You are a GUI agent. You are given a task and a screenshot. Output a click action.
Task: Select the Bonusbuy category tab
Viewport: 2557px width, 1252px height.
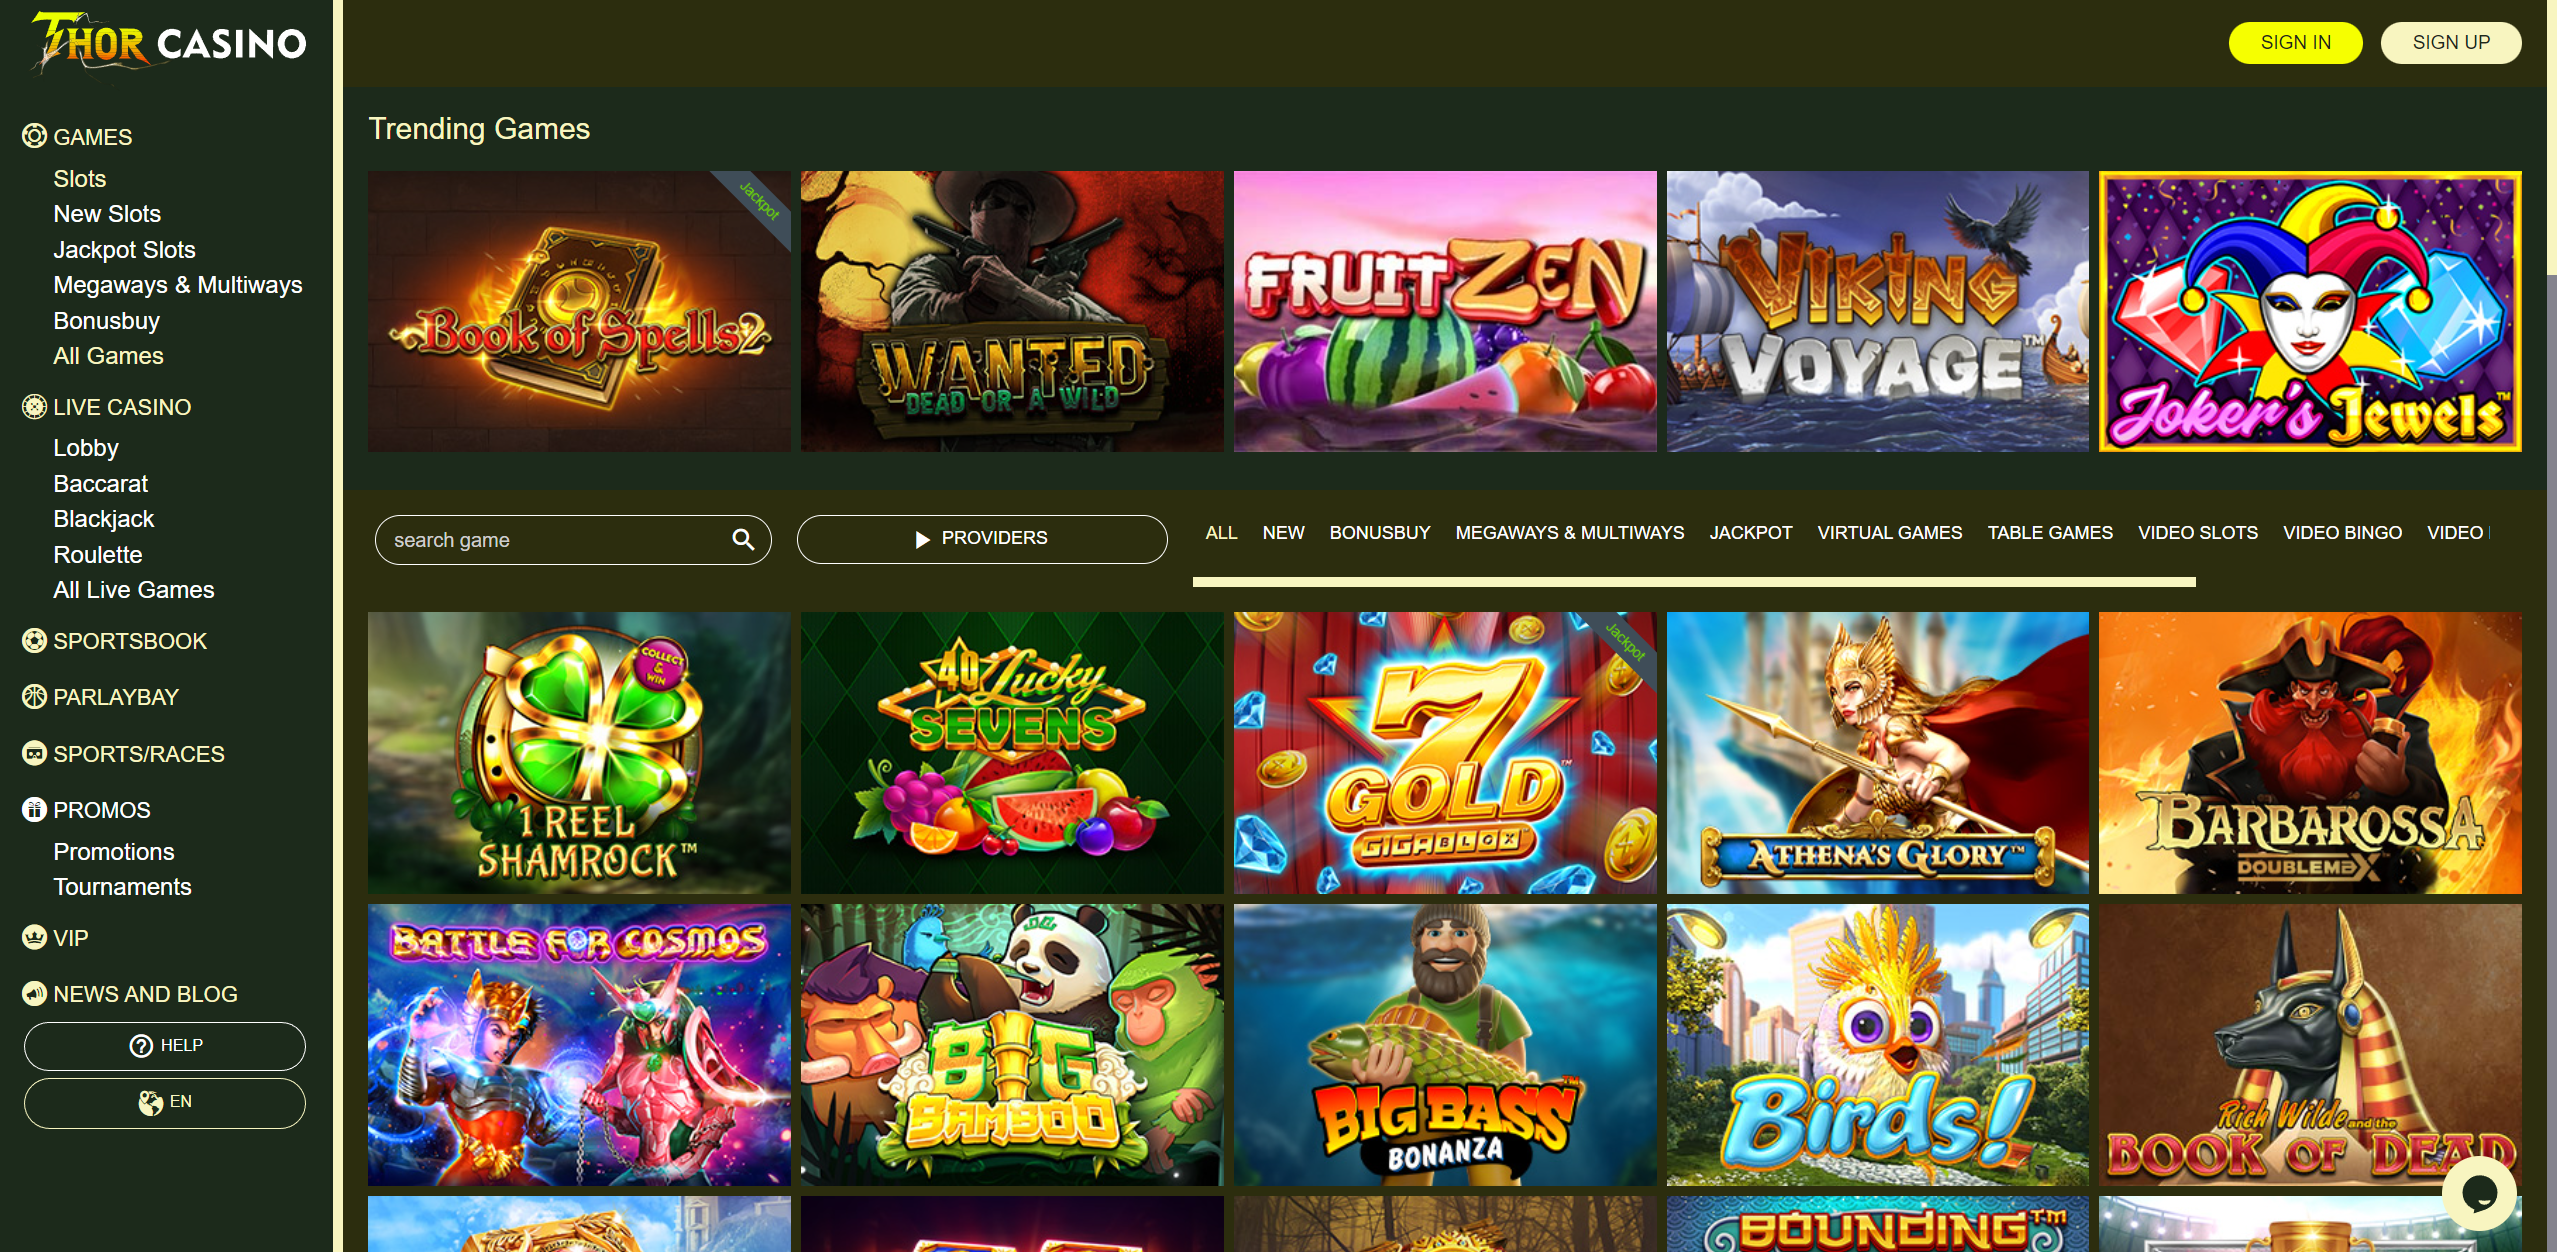(x=1379, y=533)
